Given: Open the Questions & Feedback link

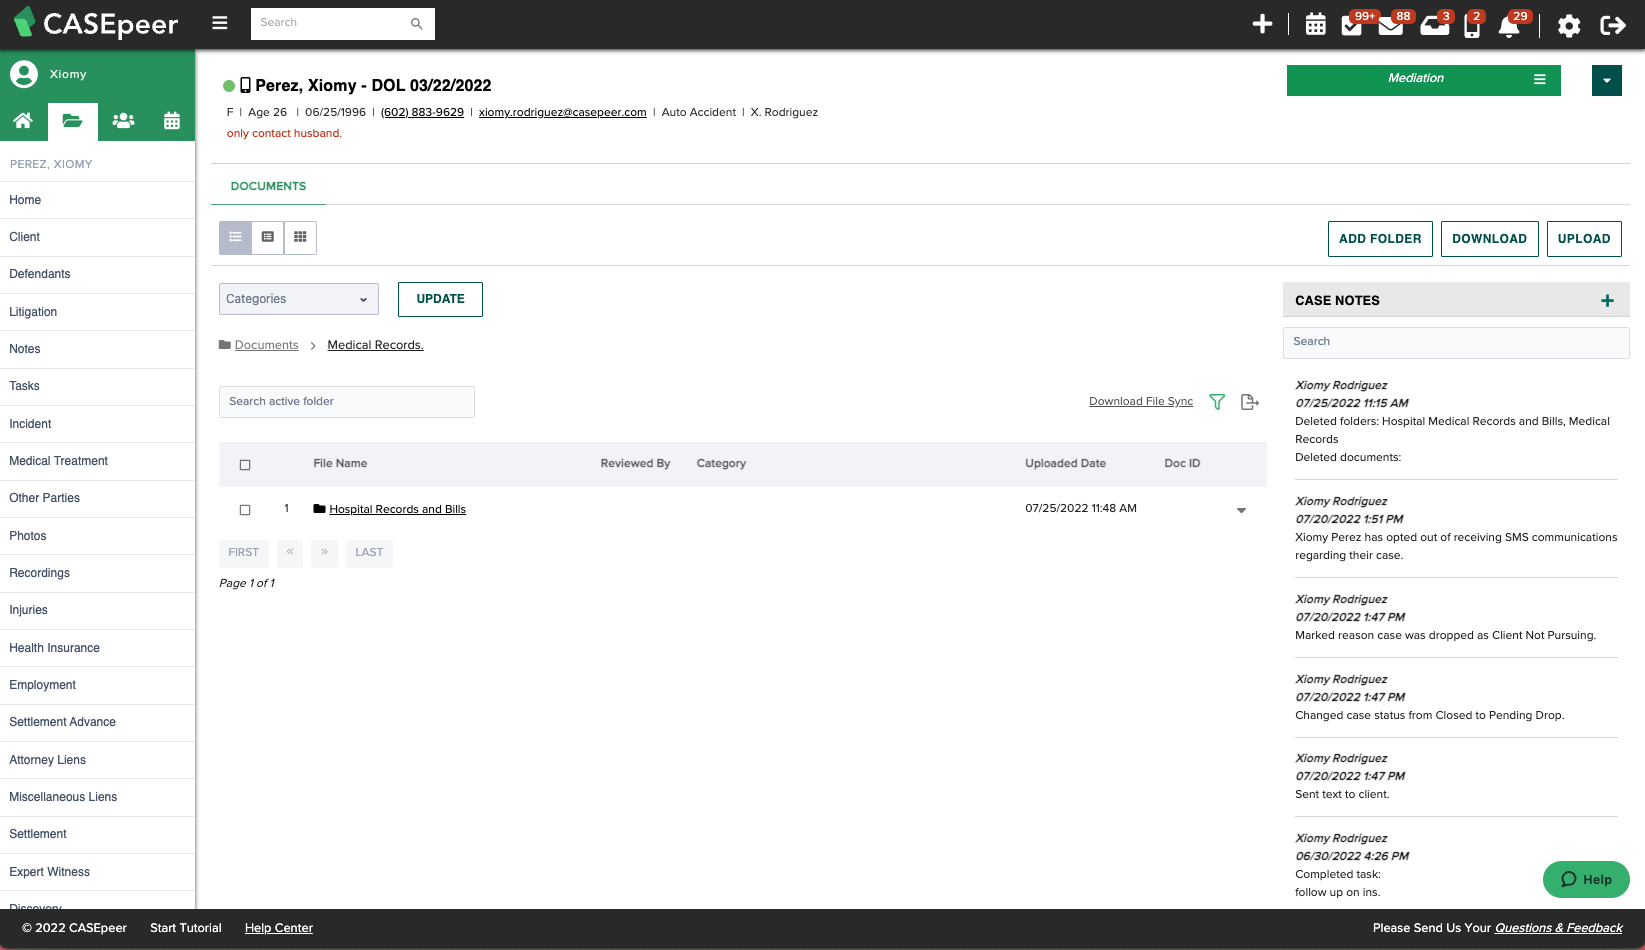Looking at the screenshot, I should (x=1558, y=928).
